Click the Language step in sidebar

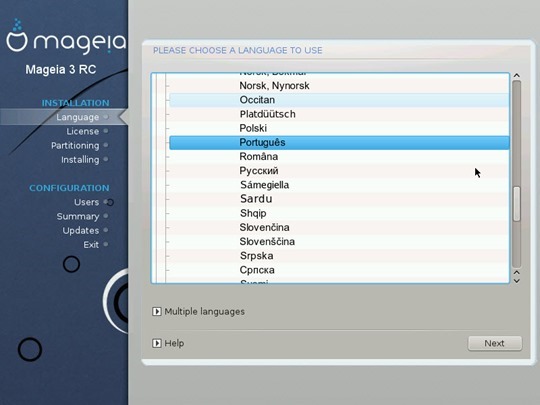(77, 117)
